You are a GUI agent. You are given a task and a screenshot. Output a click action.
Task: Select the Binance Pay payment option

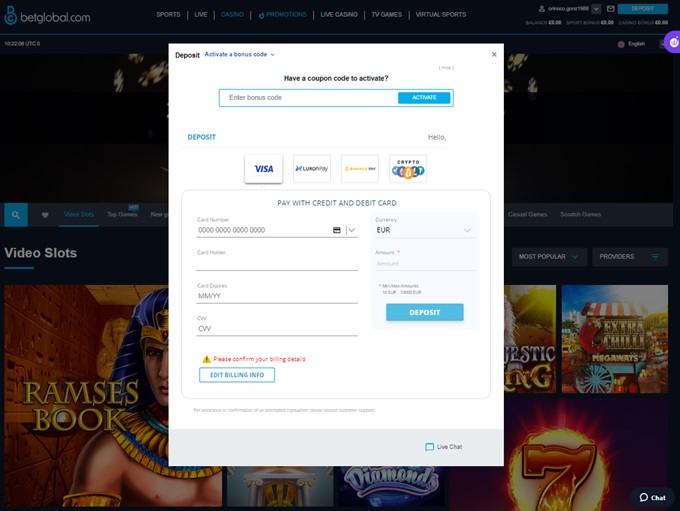click(360, 169)
